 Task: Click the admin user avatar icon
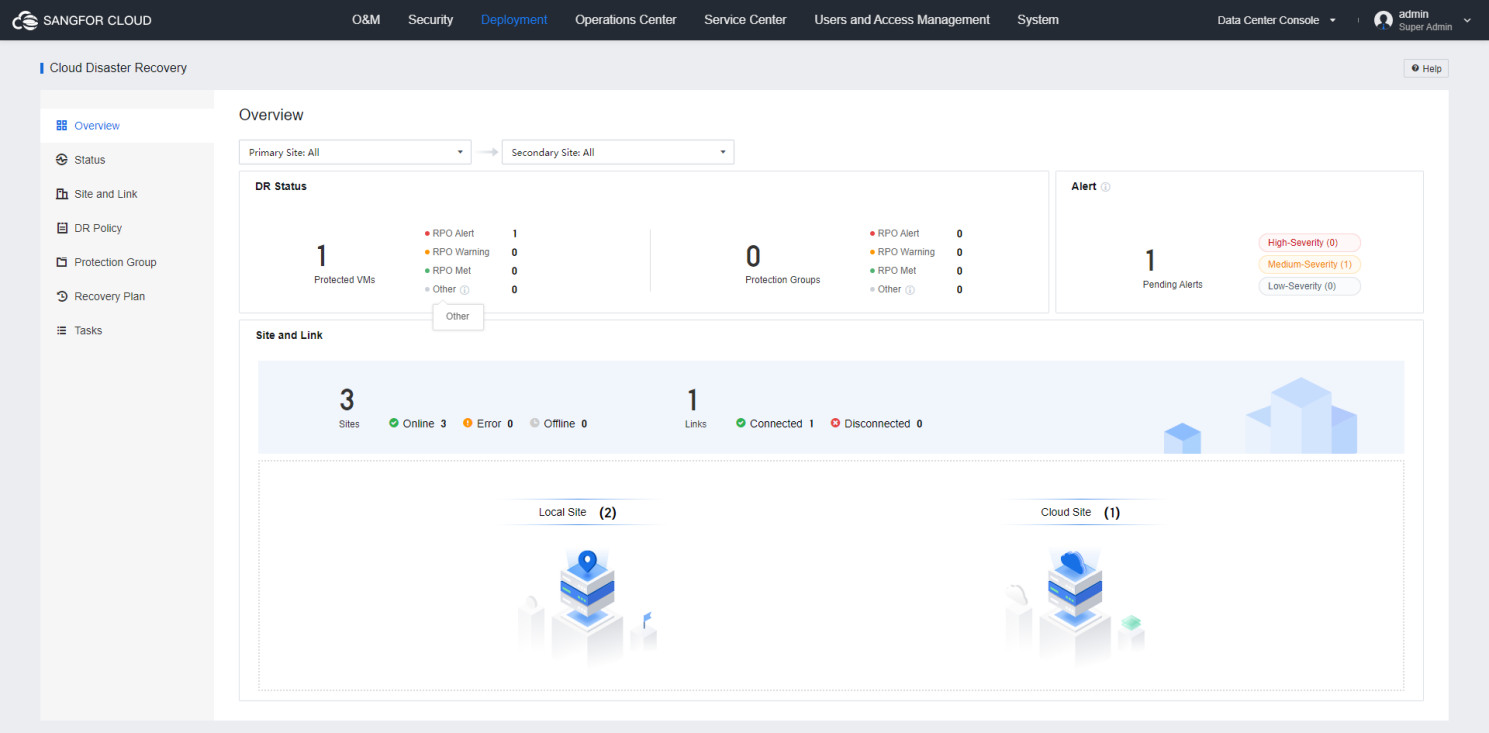[x=1383, y=20]
